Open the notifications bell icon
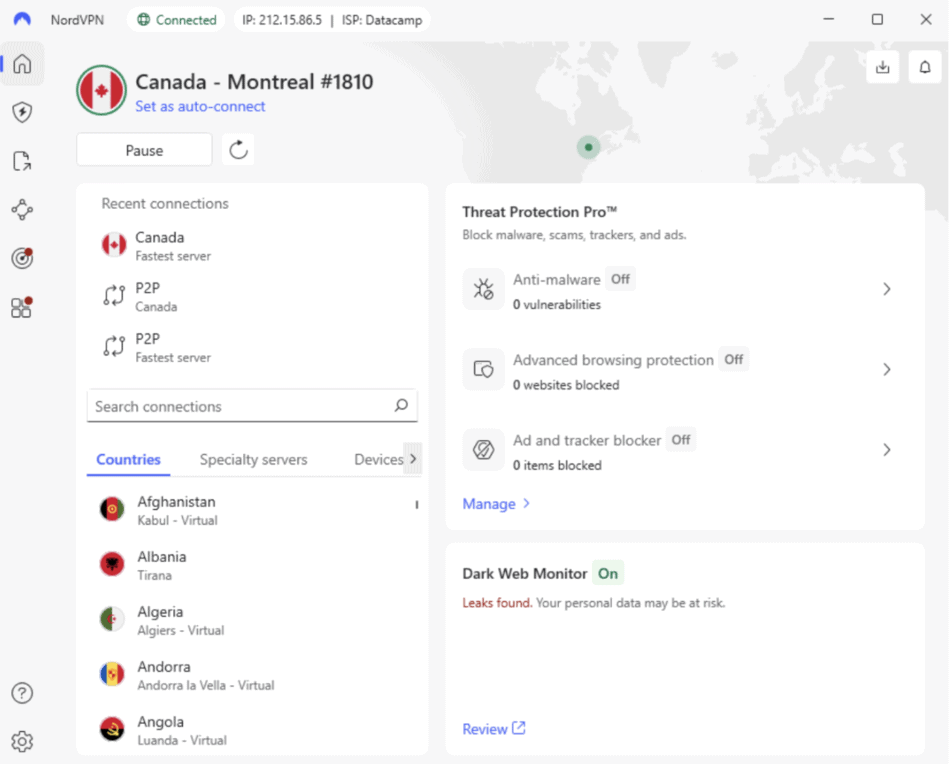 (925, 67)
